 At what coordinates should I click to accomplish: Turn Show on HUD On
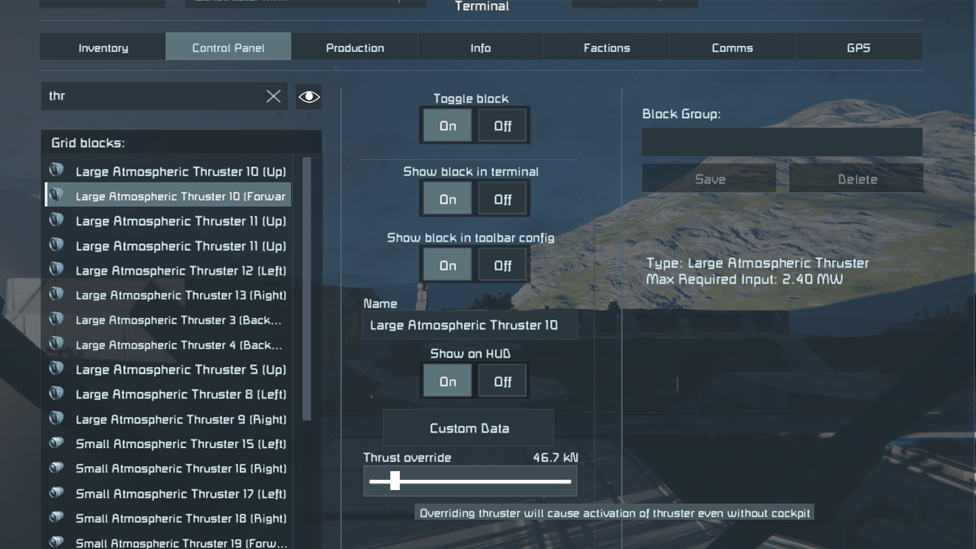pos(448,381)
